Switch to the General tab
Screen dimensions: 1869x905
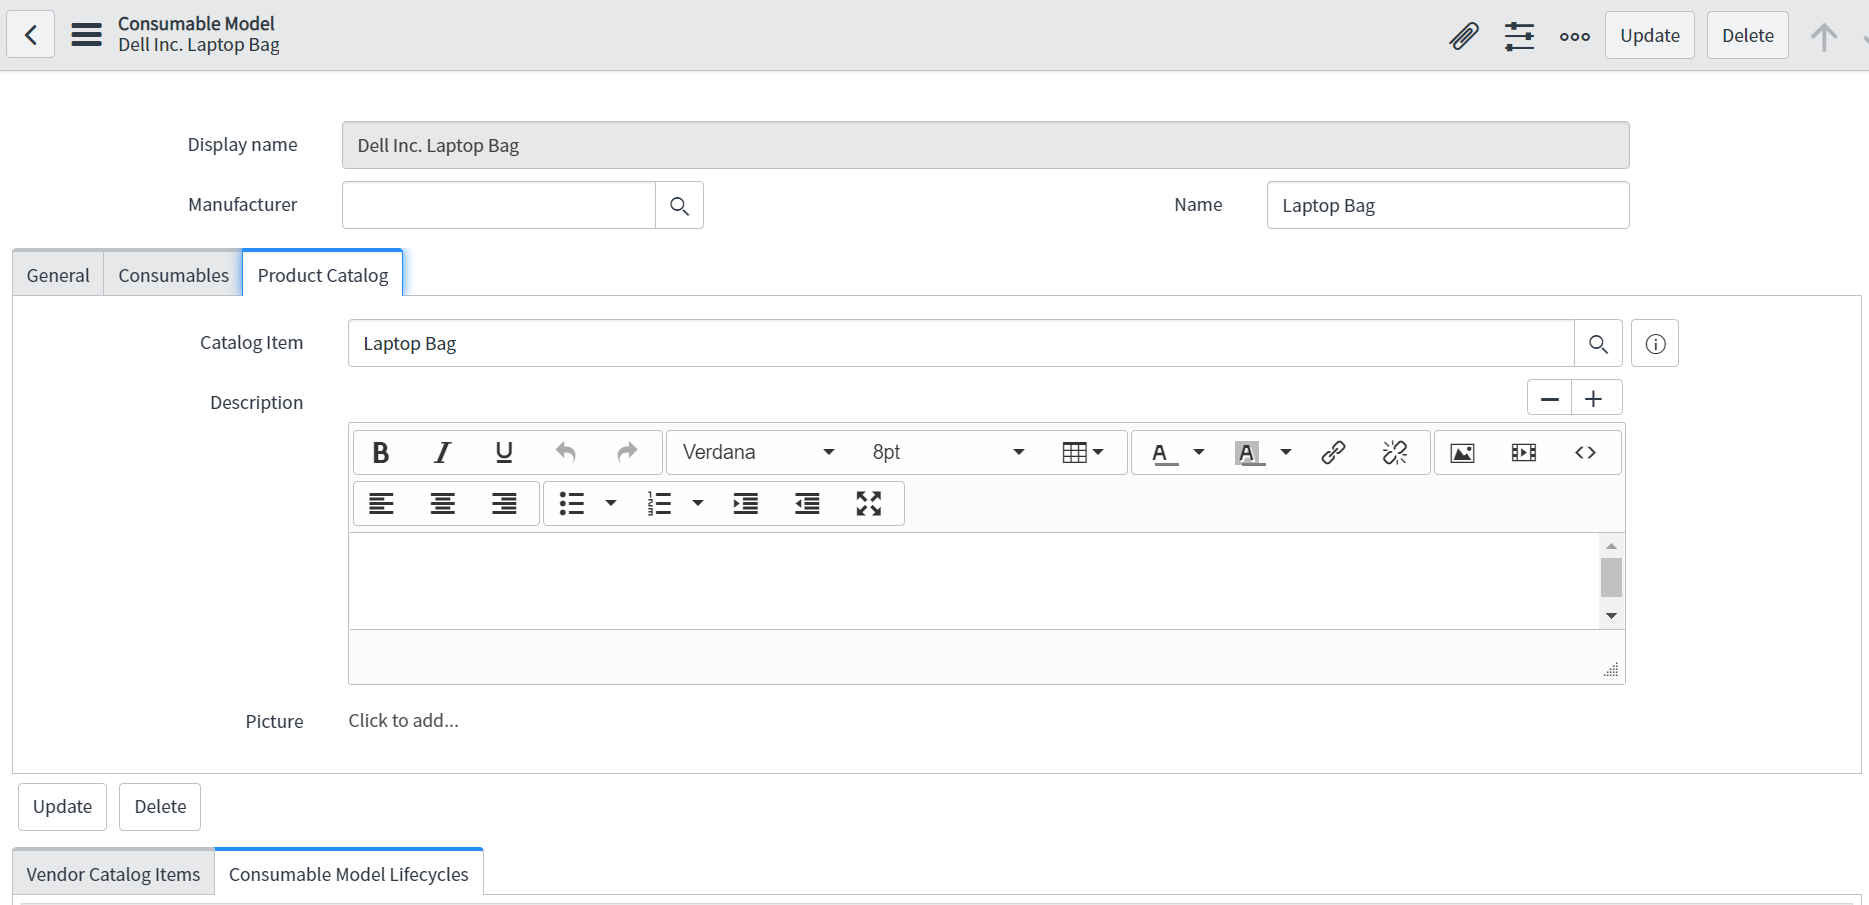[x=58, y=275]
